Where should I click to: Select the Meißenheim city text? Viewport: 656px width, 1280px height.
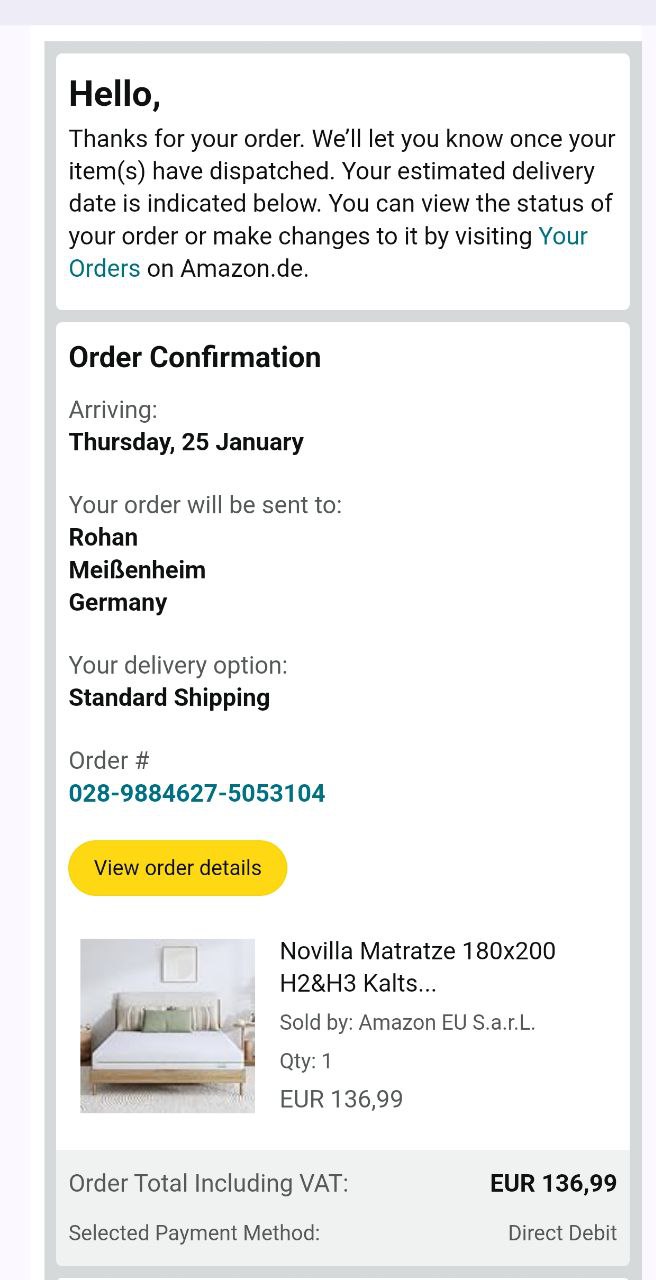tap(137, 570)
